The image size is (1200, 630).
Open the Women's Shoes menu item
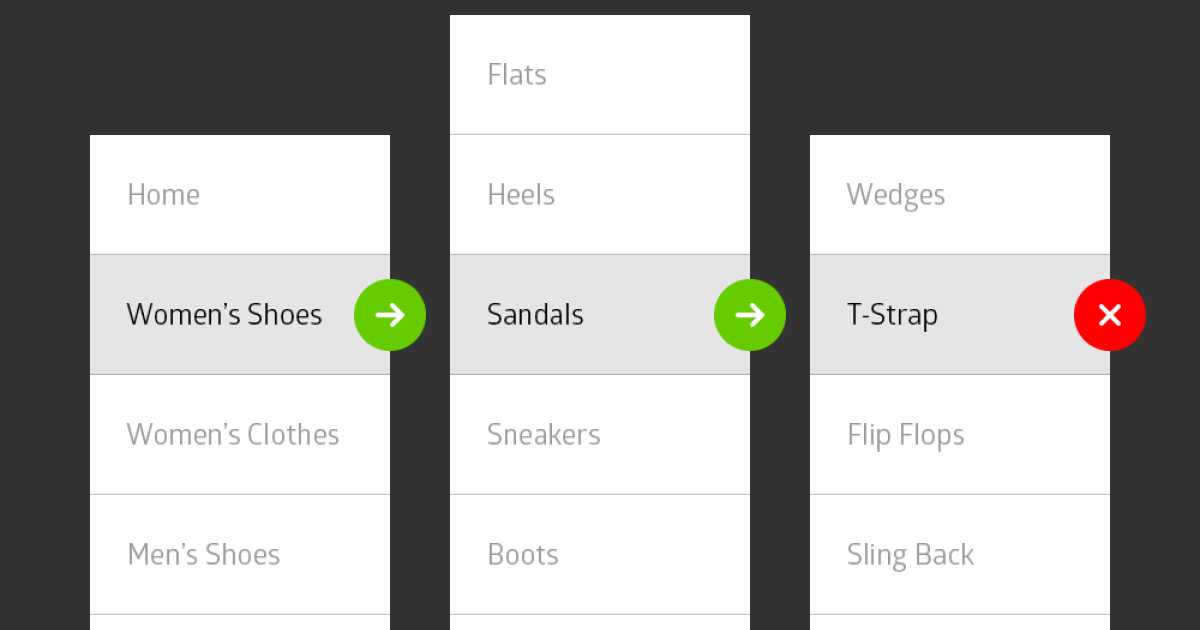[x=224, y=315]
